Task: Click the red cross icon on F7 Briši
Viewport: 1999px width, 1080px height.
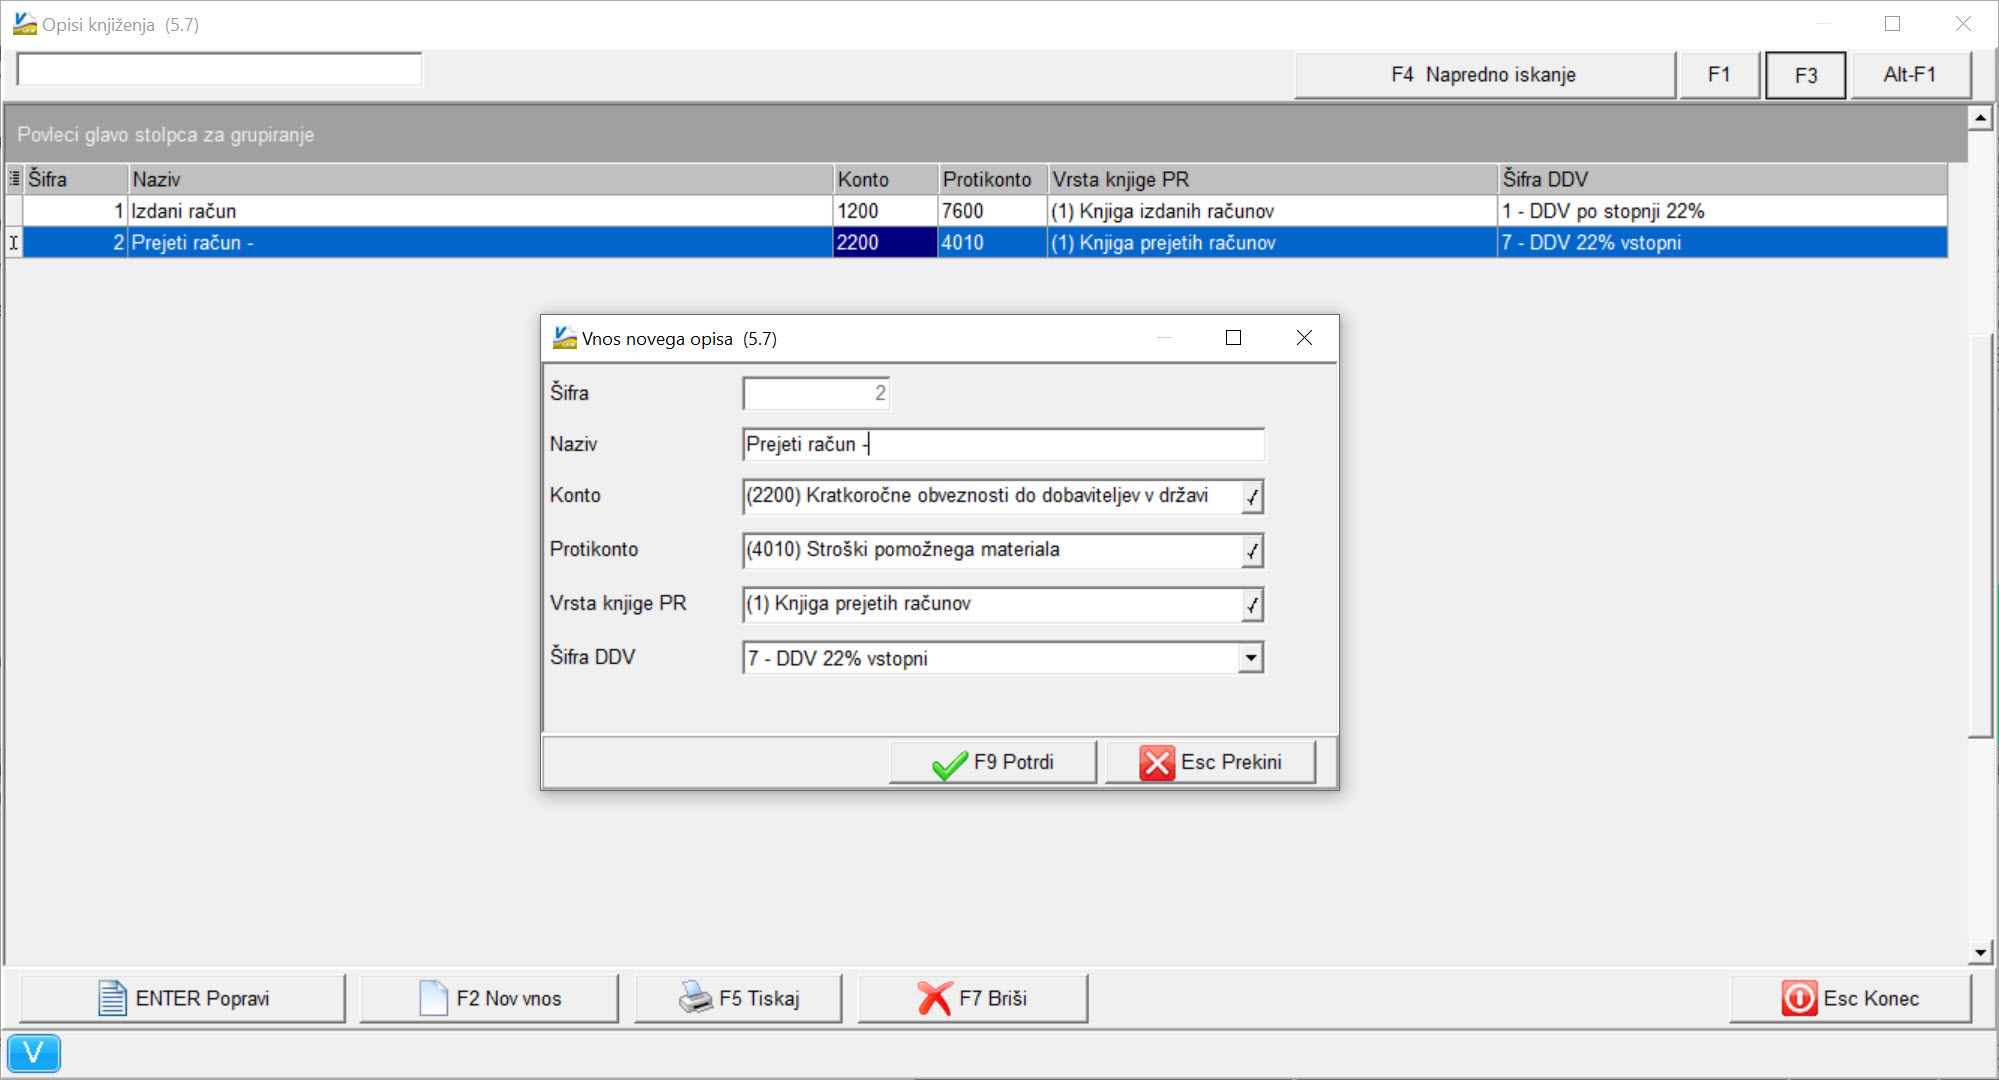Action: coord(935,998)
